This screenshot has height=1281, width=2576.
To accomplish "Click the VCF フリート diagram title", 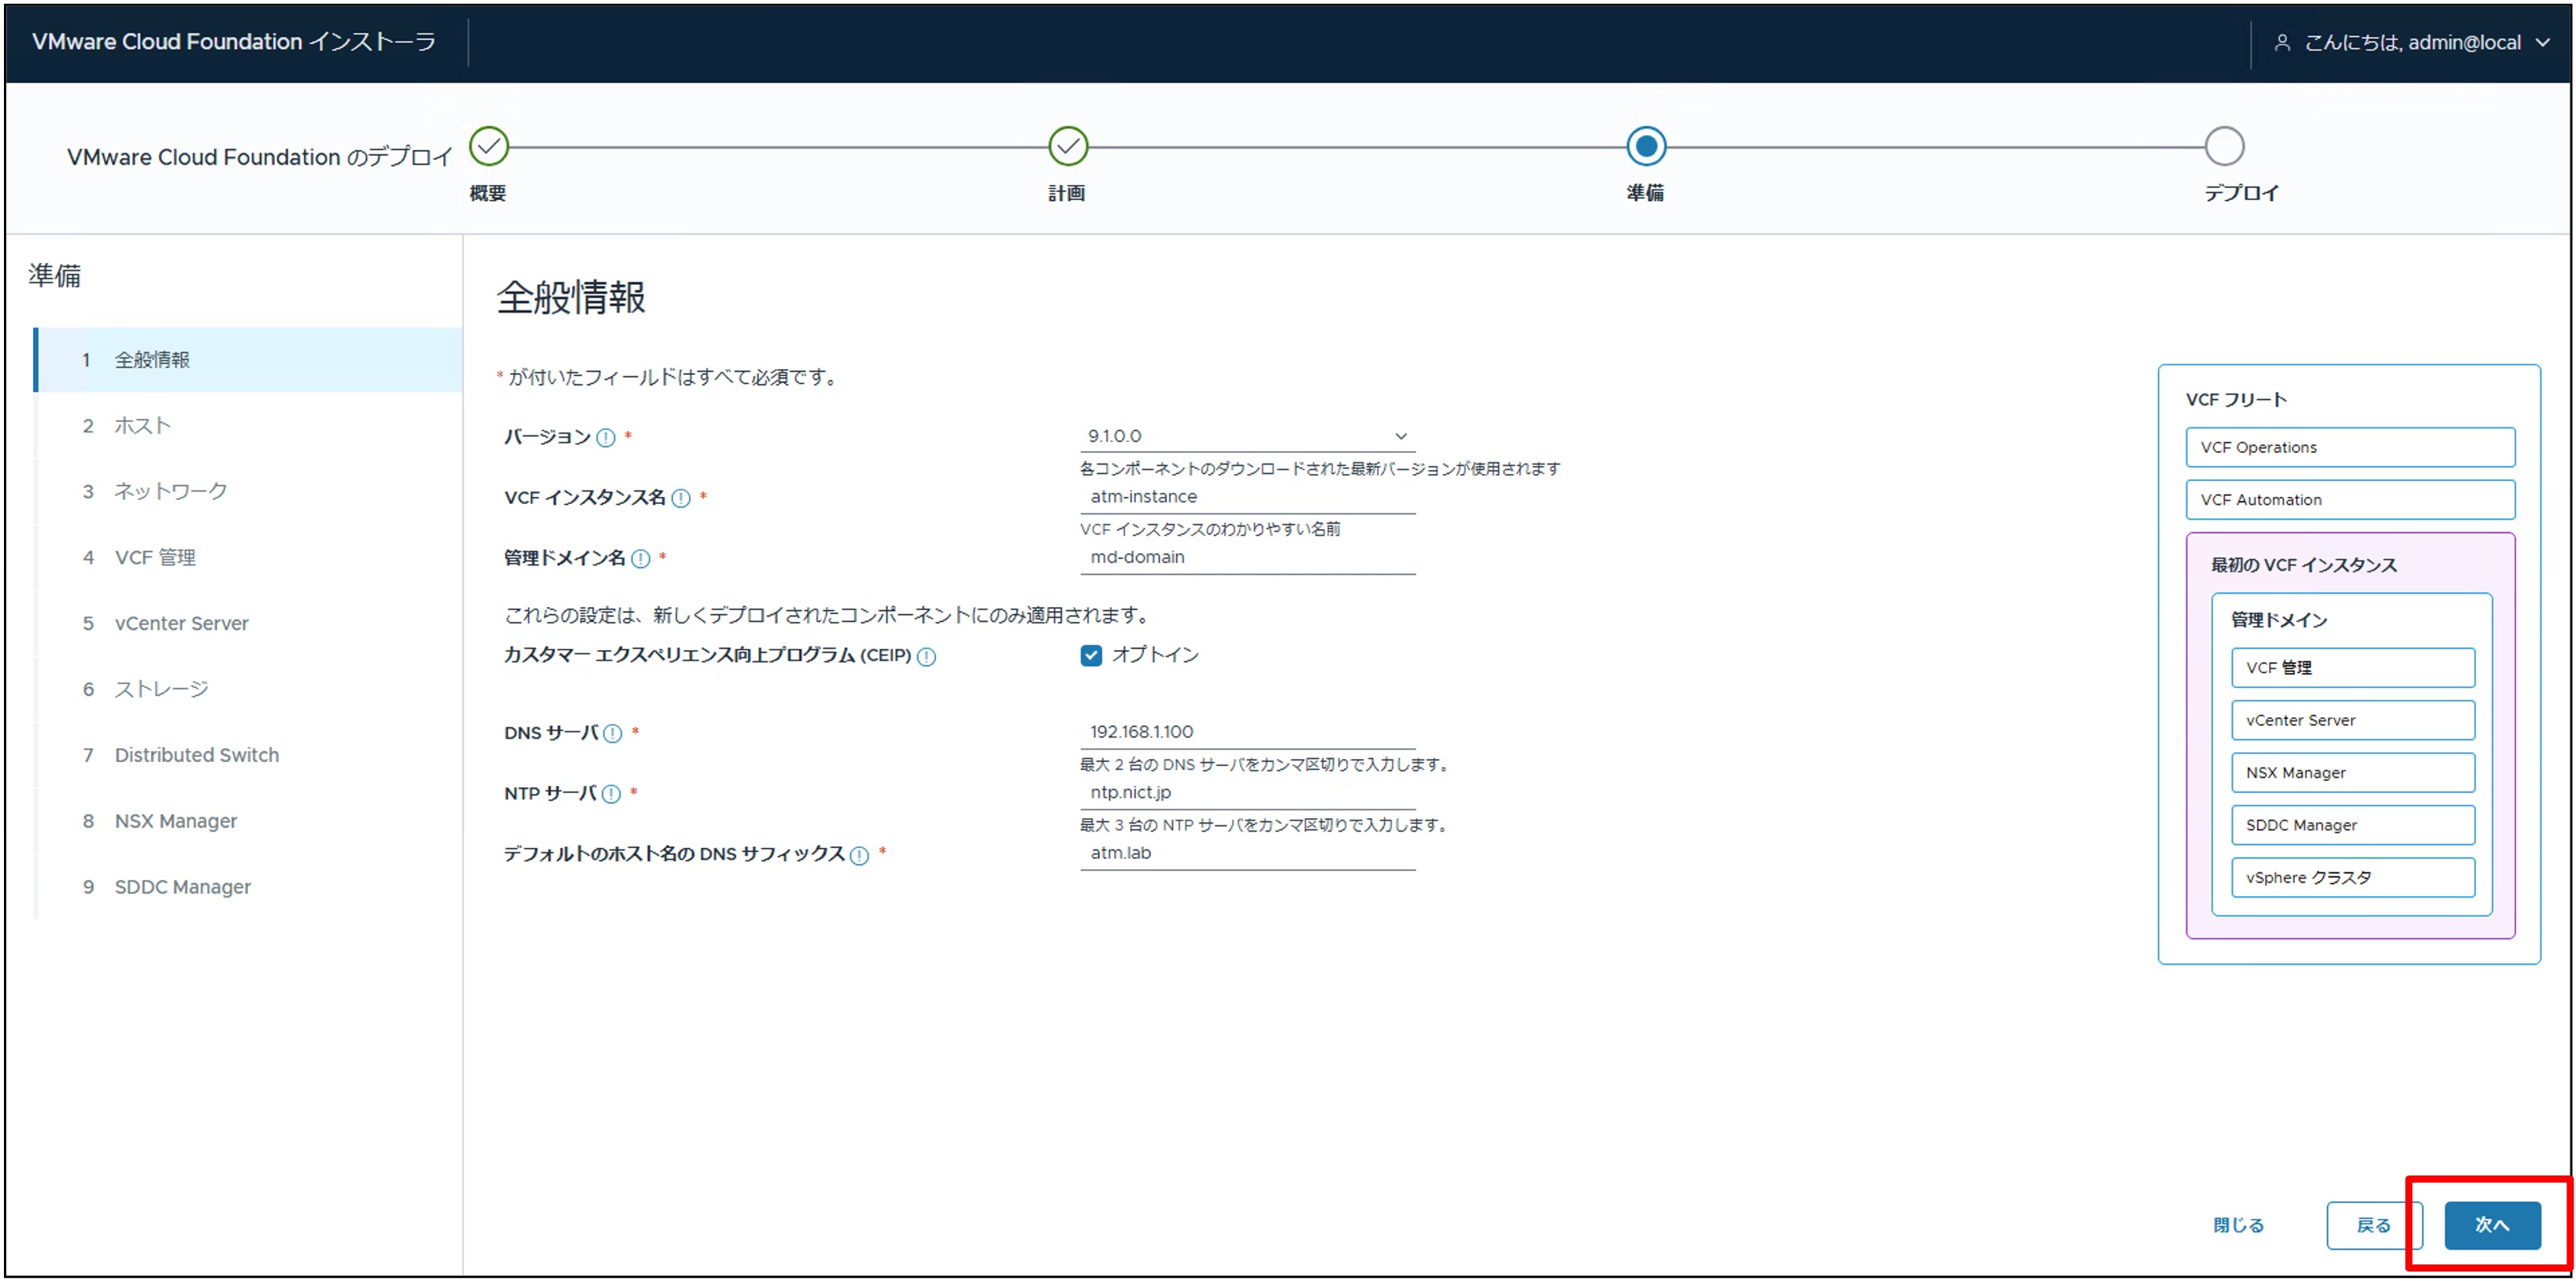I will coord(2236,400).
